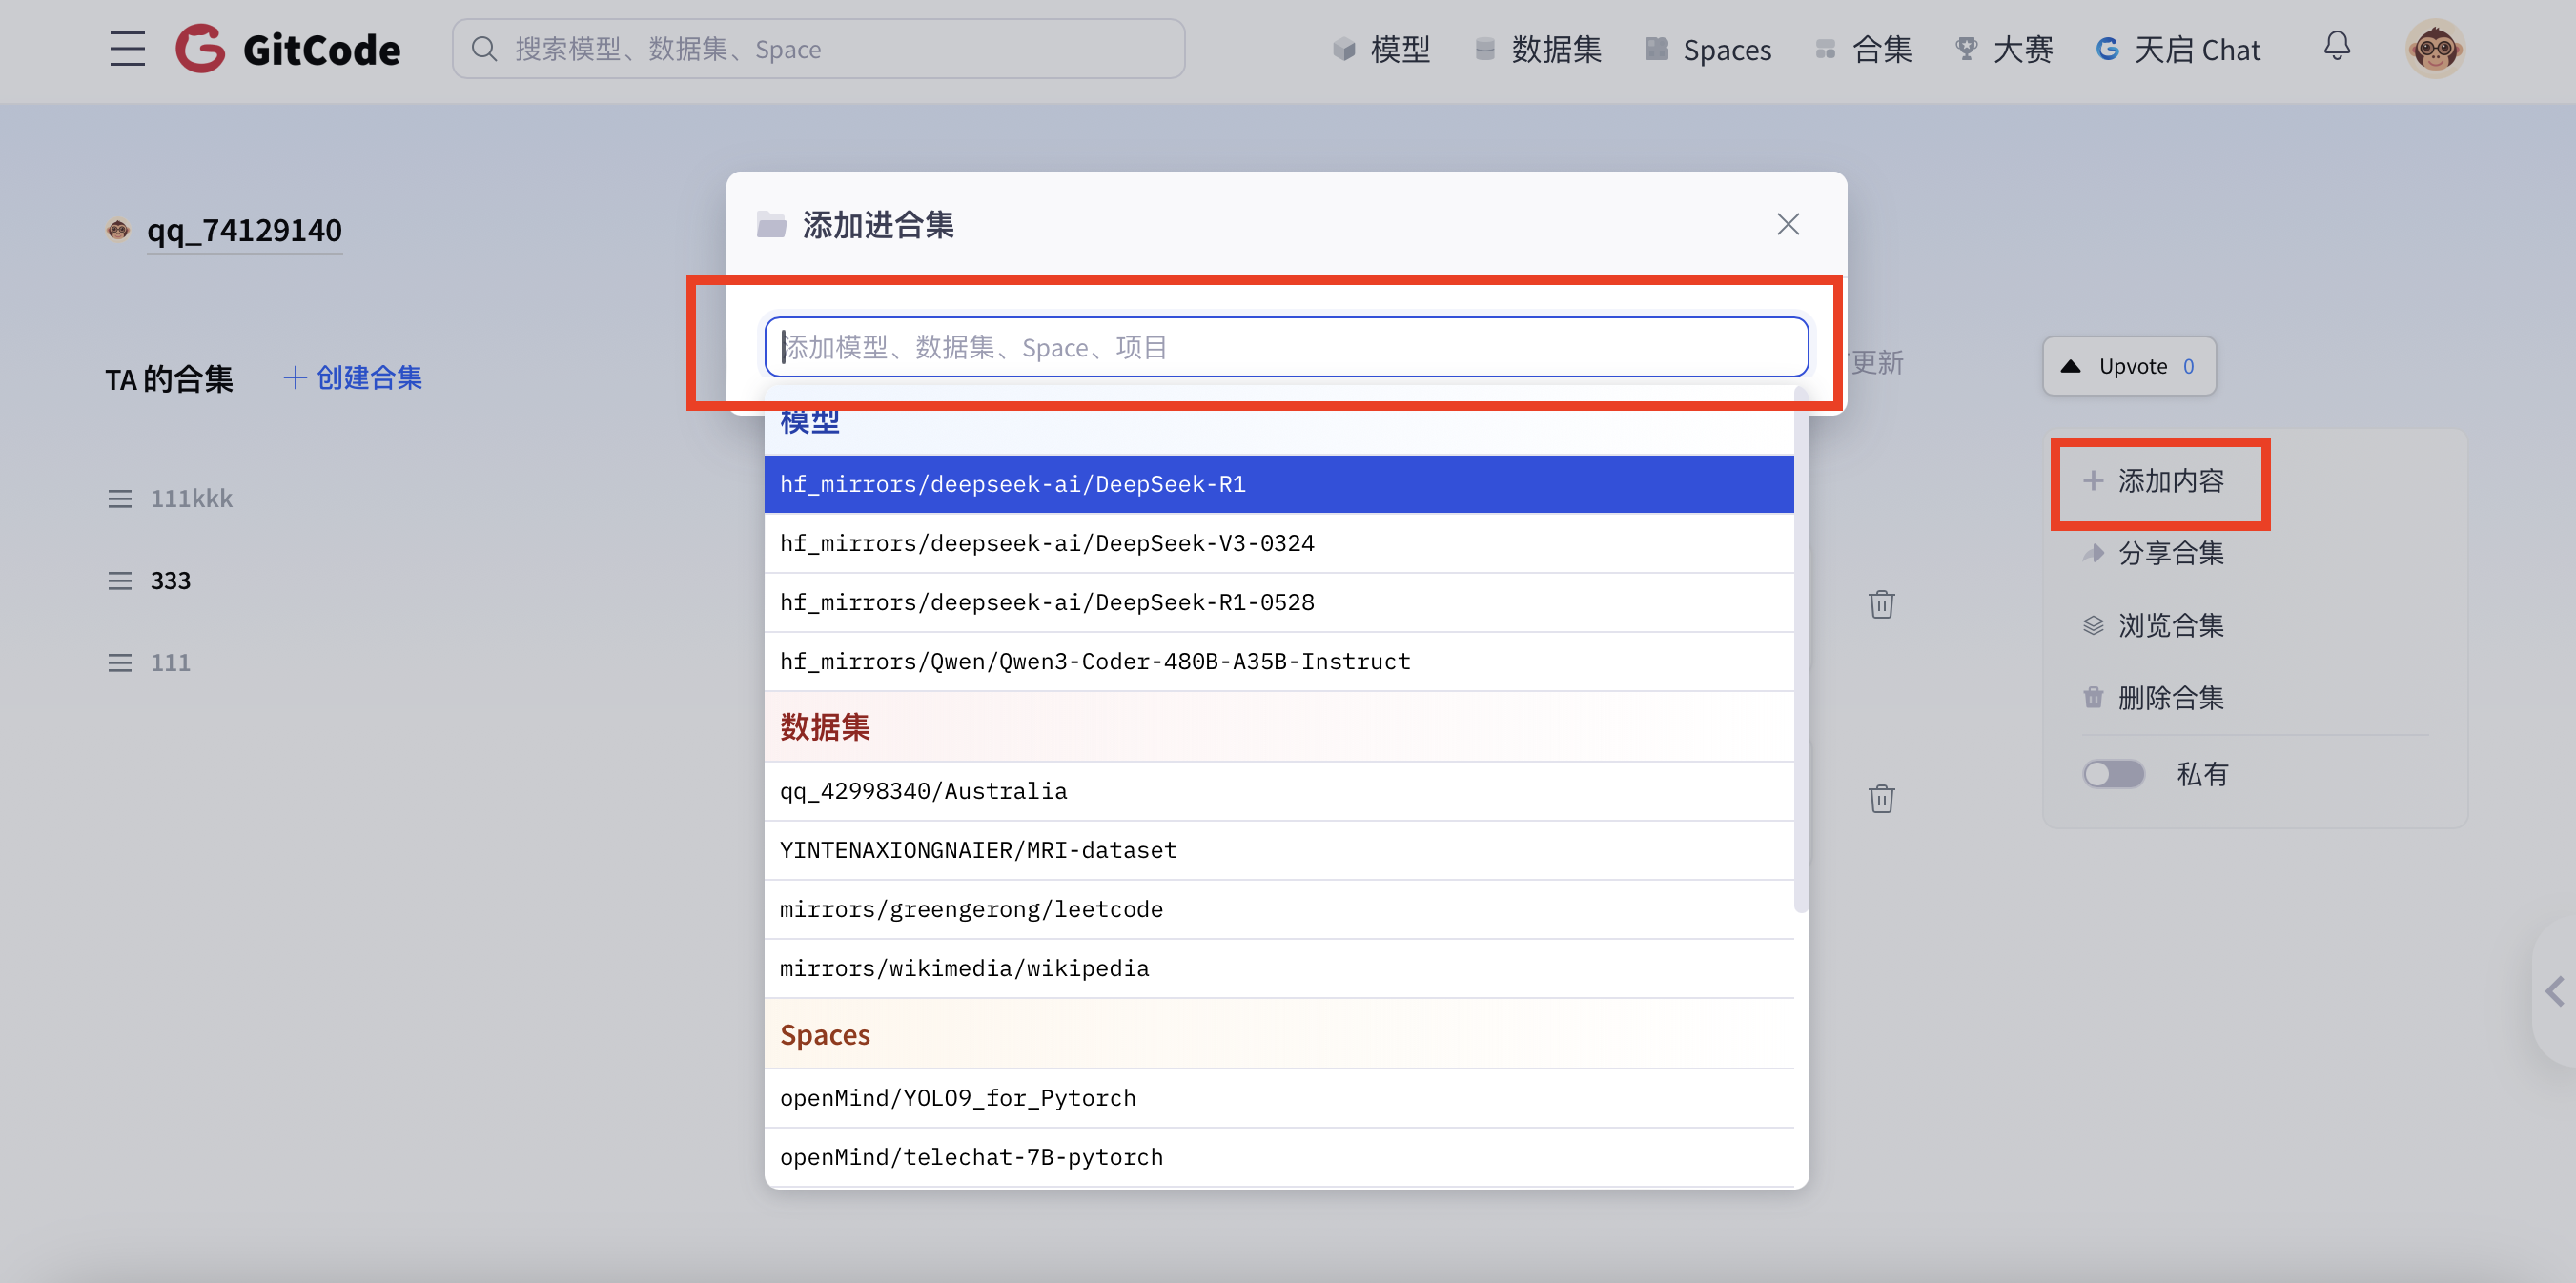Open the 合集 nav item
This screenshot has width=2576, height=1283.
coord(1863,49)
